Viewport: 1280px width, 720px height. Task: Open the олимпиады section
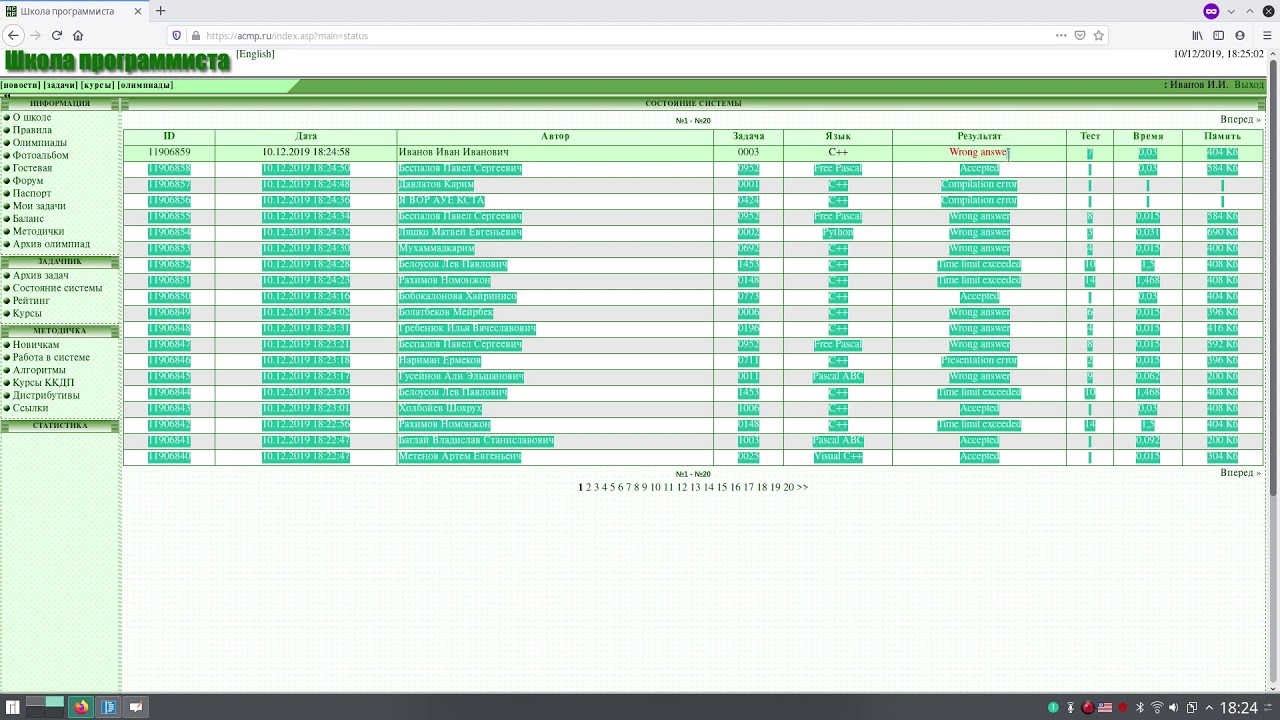(145, 85)
